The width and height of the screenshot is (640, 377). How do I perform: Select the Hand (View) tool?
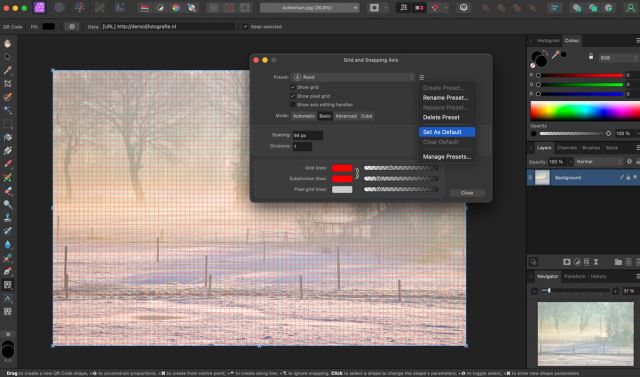click(7, 44)
